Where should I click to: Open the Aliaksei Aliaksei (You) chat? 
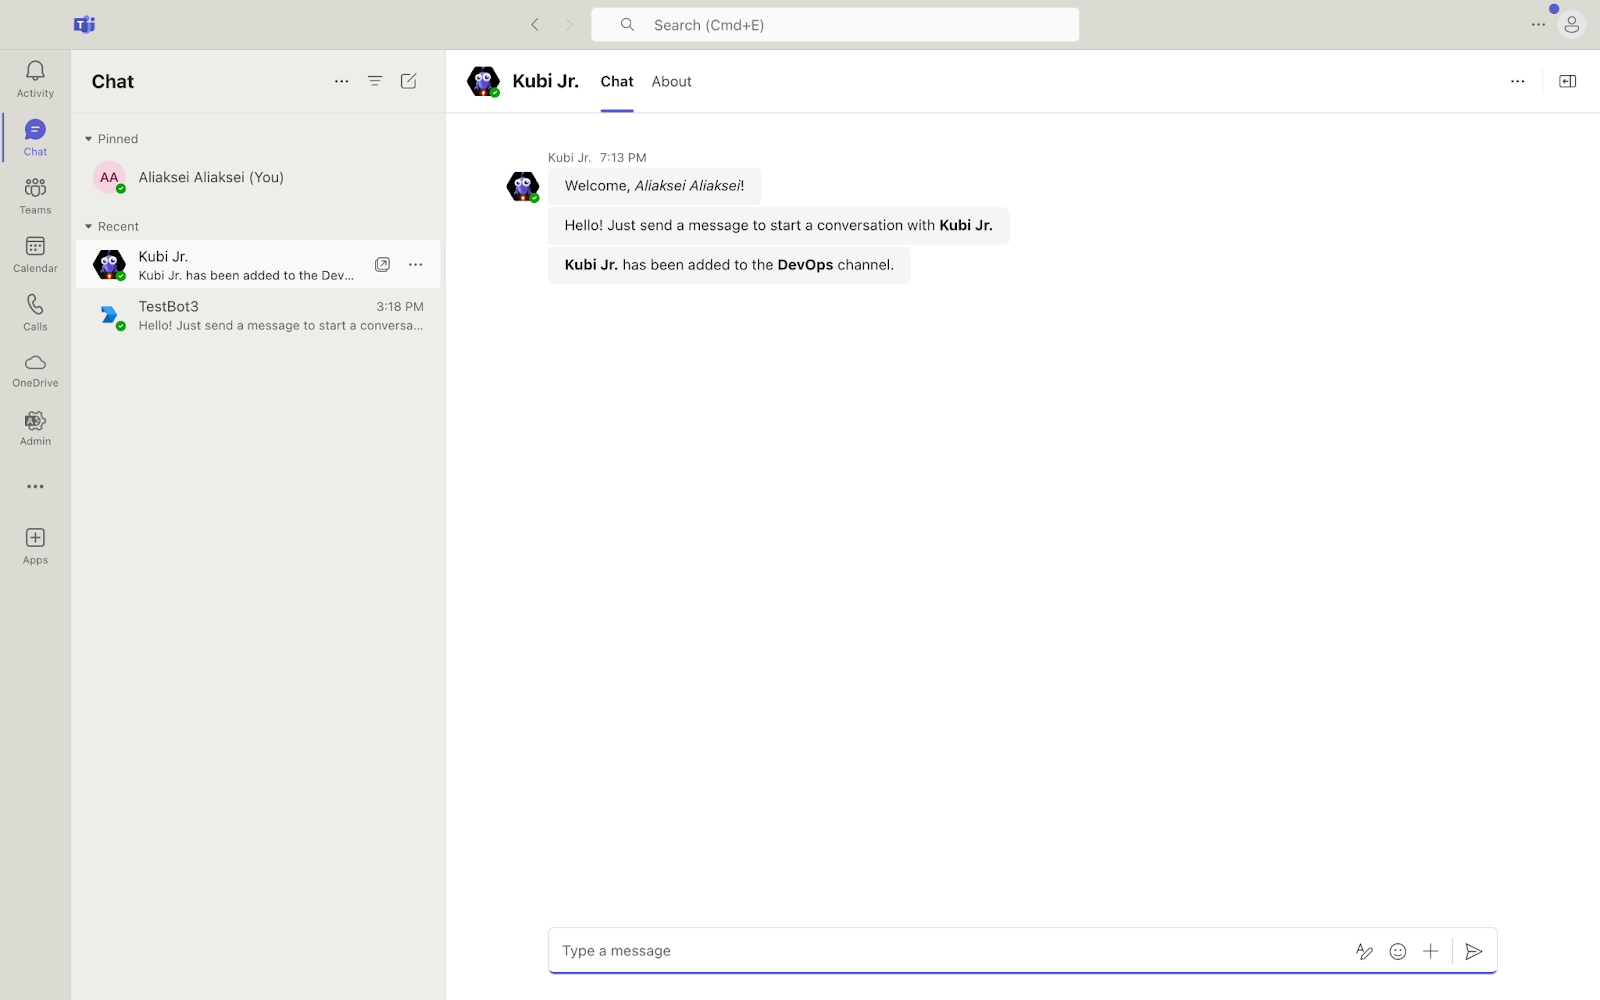258,177
